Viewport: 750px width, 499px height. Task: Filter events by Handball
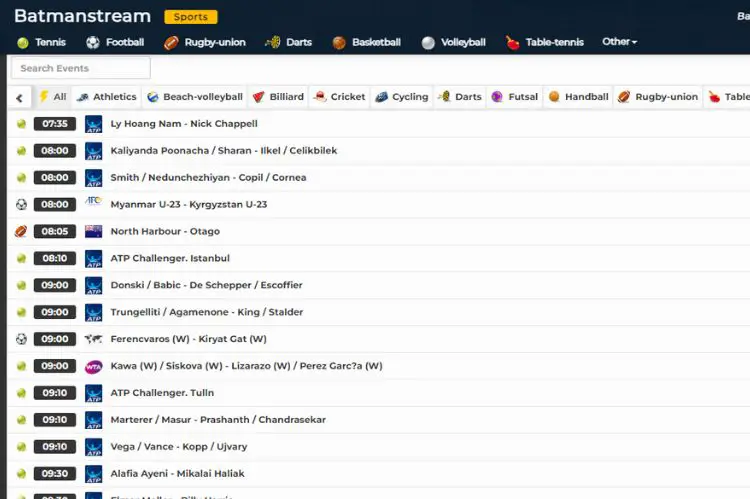tap(579, 97)
